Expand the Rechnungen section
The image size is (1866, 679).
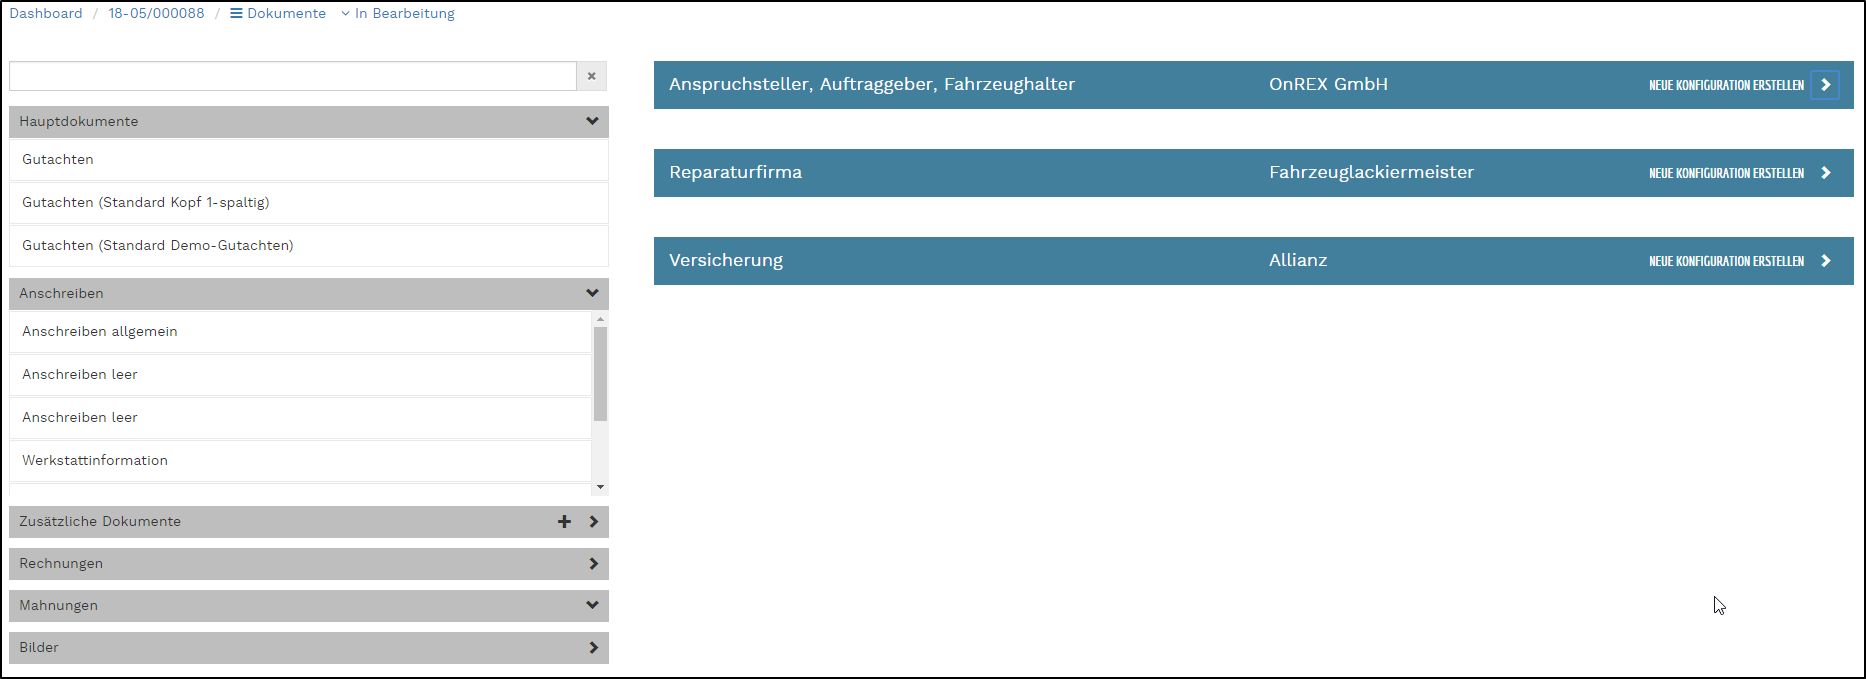click(x=593, y=564)
